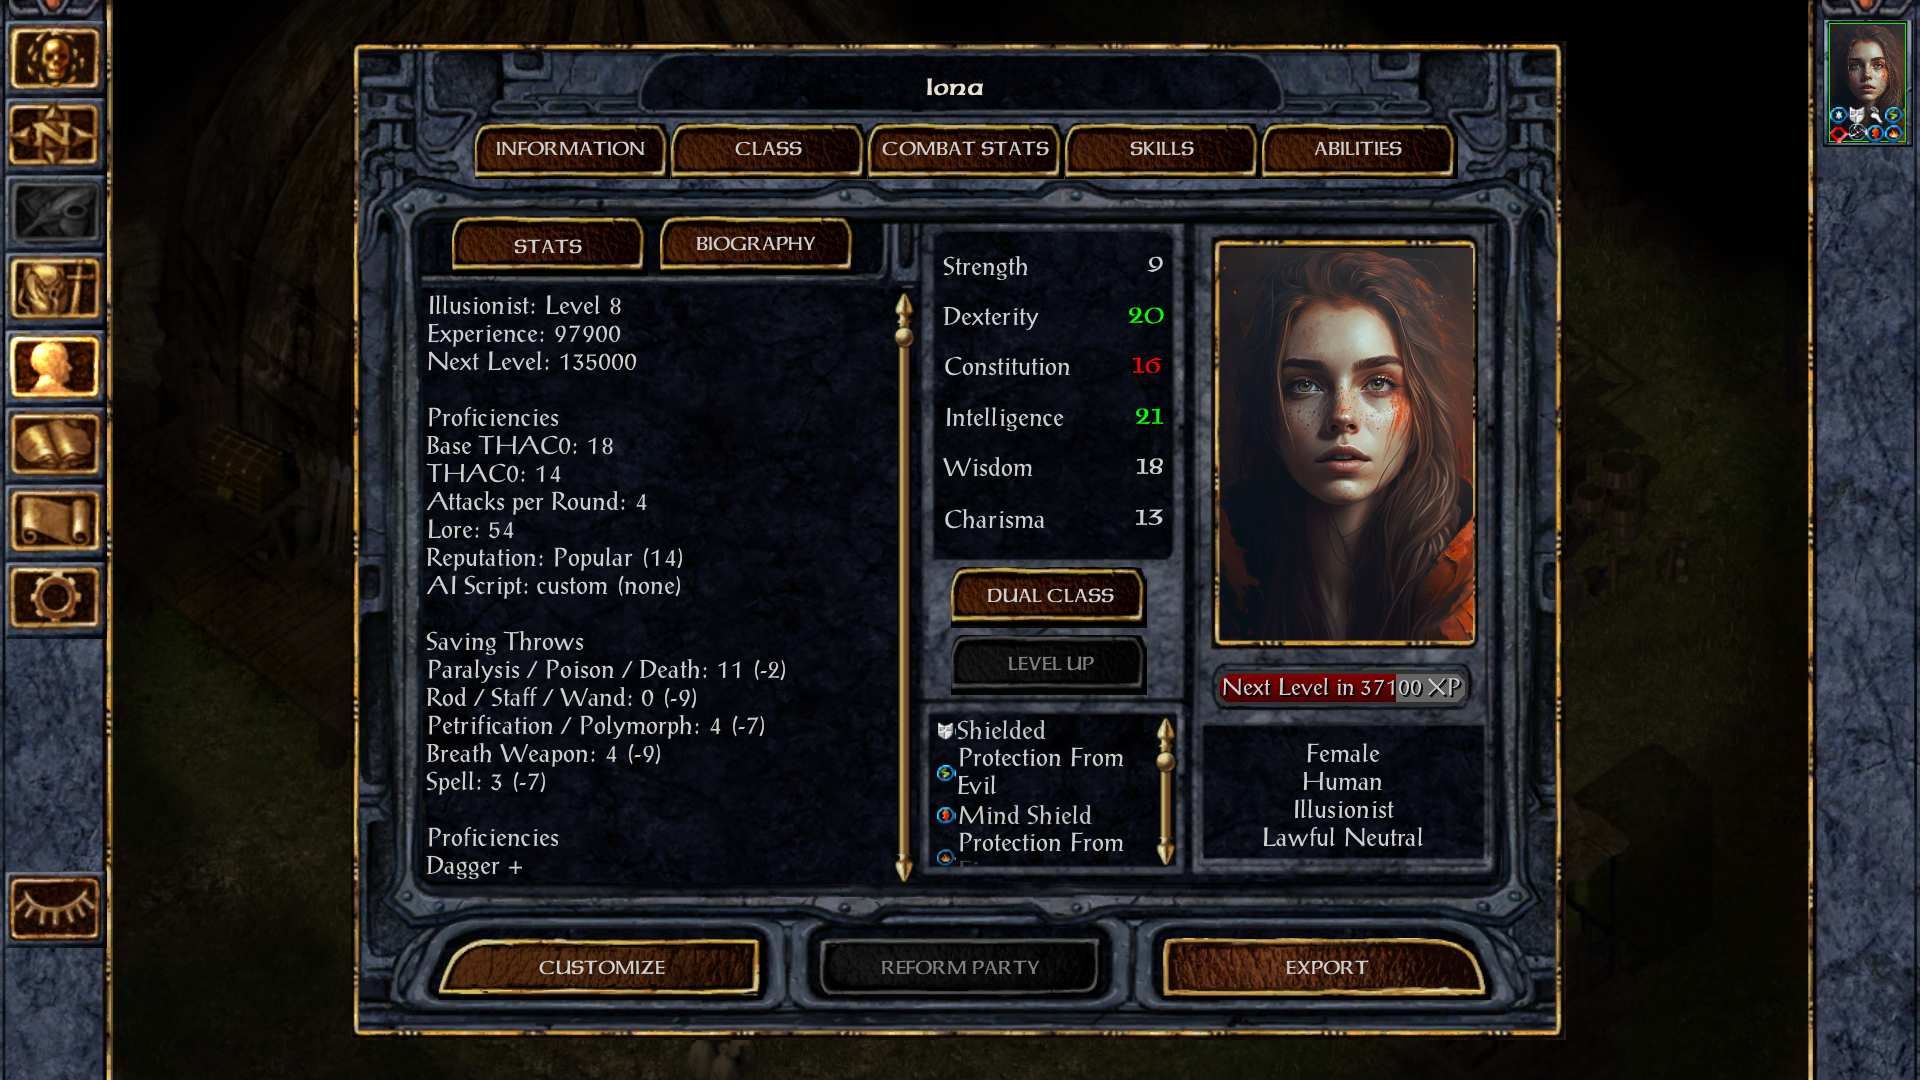Show the Biography sub-tab

[x=755, y=244]
